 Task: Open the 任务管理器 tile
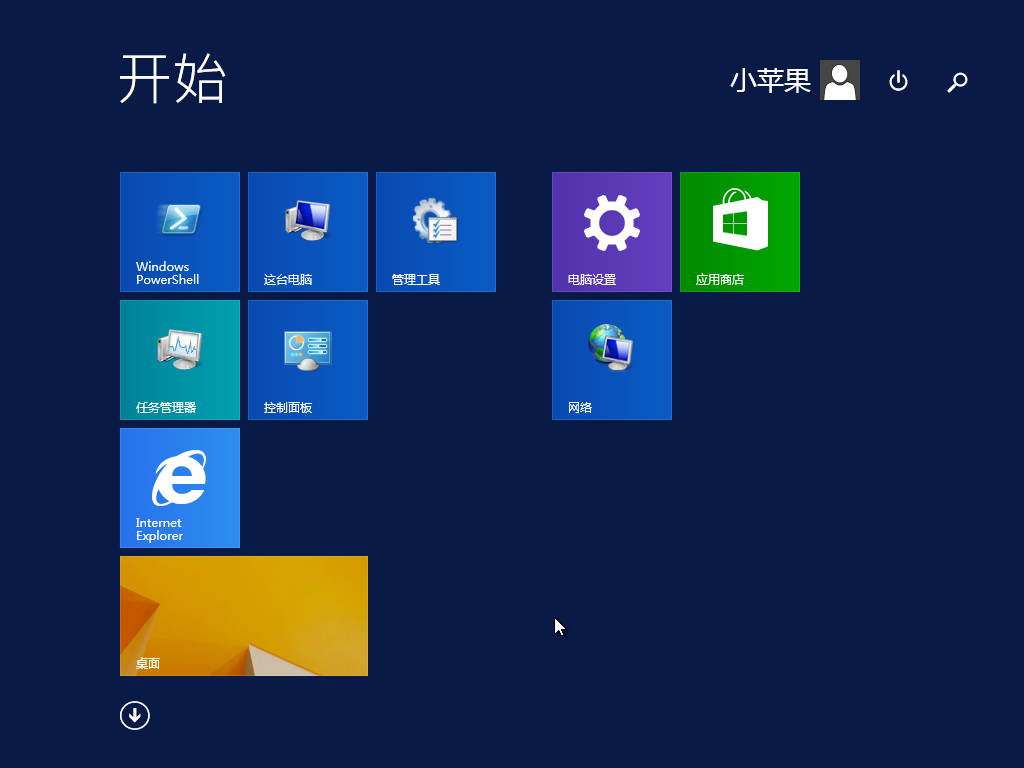[x=180, y=360]
